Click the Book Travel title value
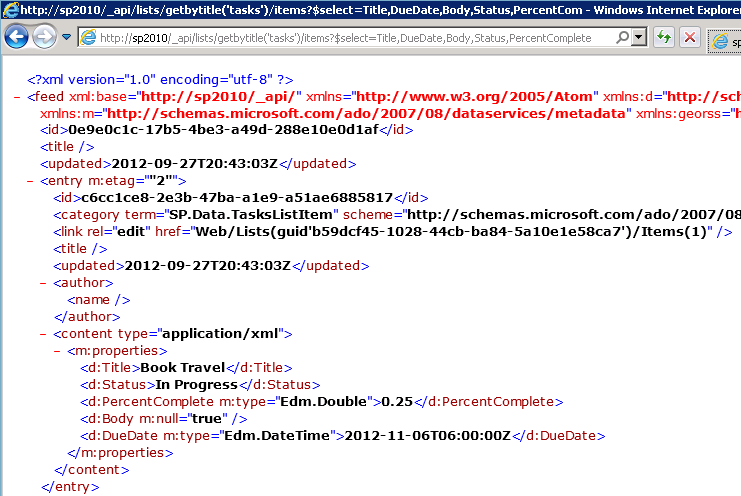Viewport: 741px width, 496px height. click(183, 368)
